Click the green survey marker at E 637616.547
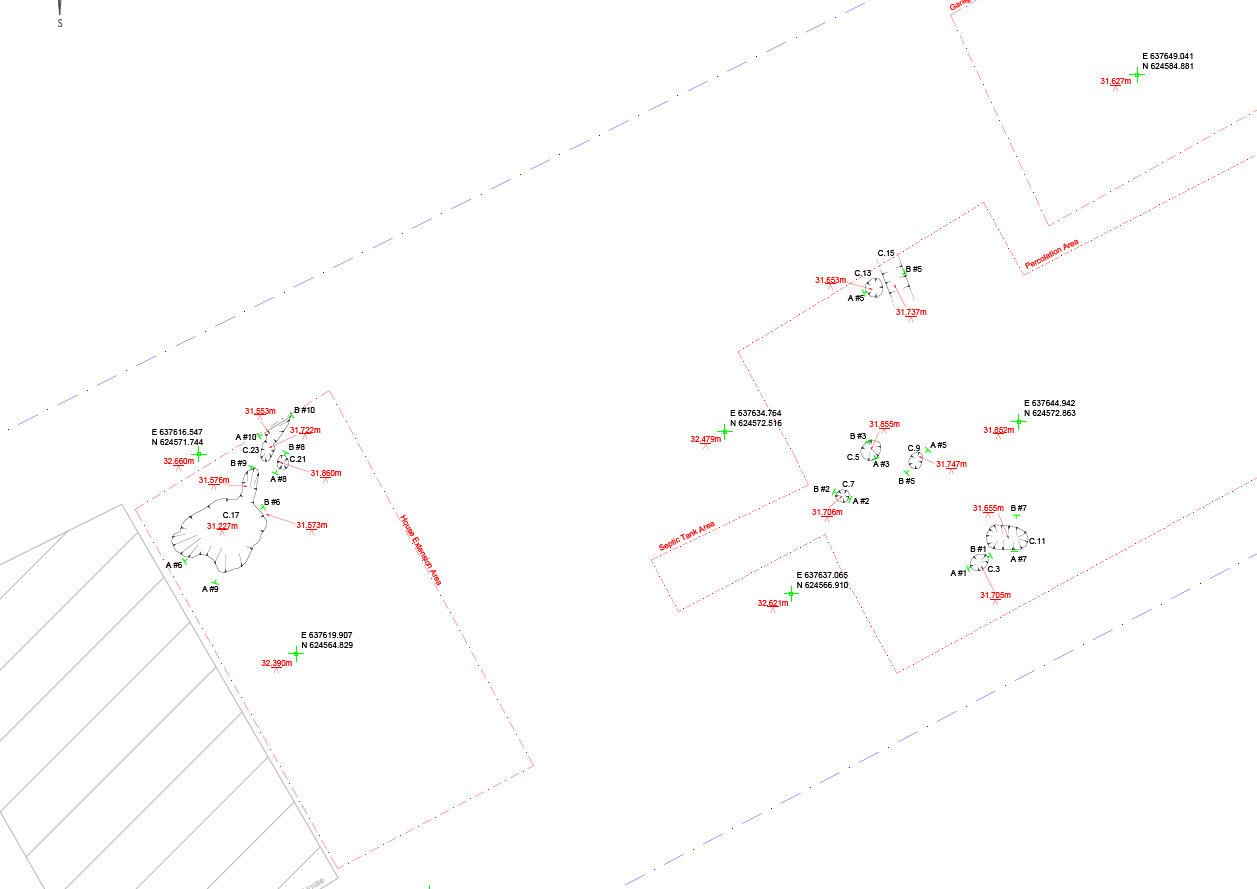Screen dimensions: 1257x889 pyautogui.click(x=198, y=453)
